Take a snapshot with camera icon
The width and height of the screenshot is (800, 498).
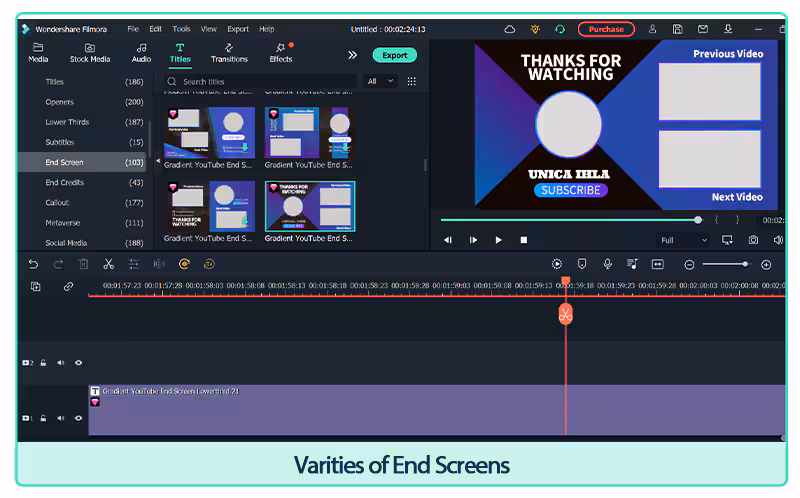tap(753, 240)
